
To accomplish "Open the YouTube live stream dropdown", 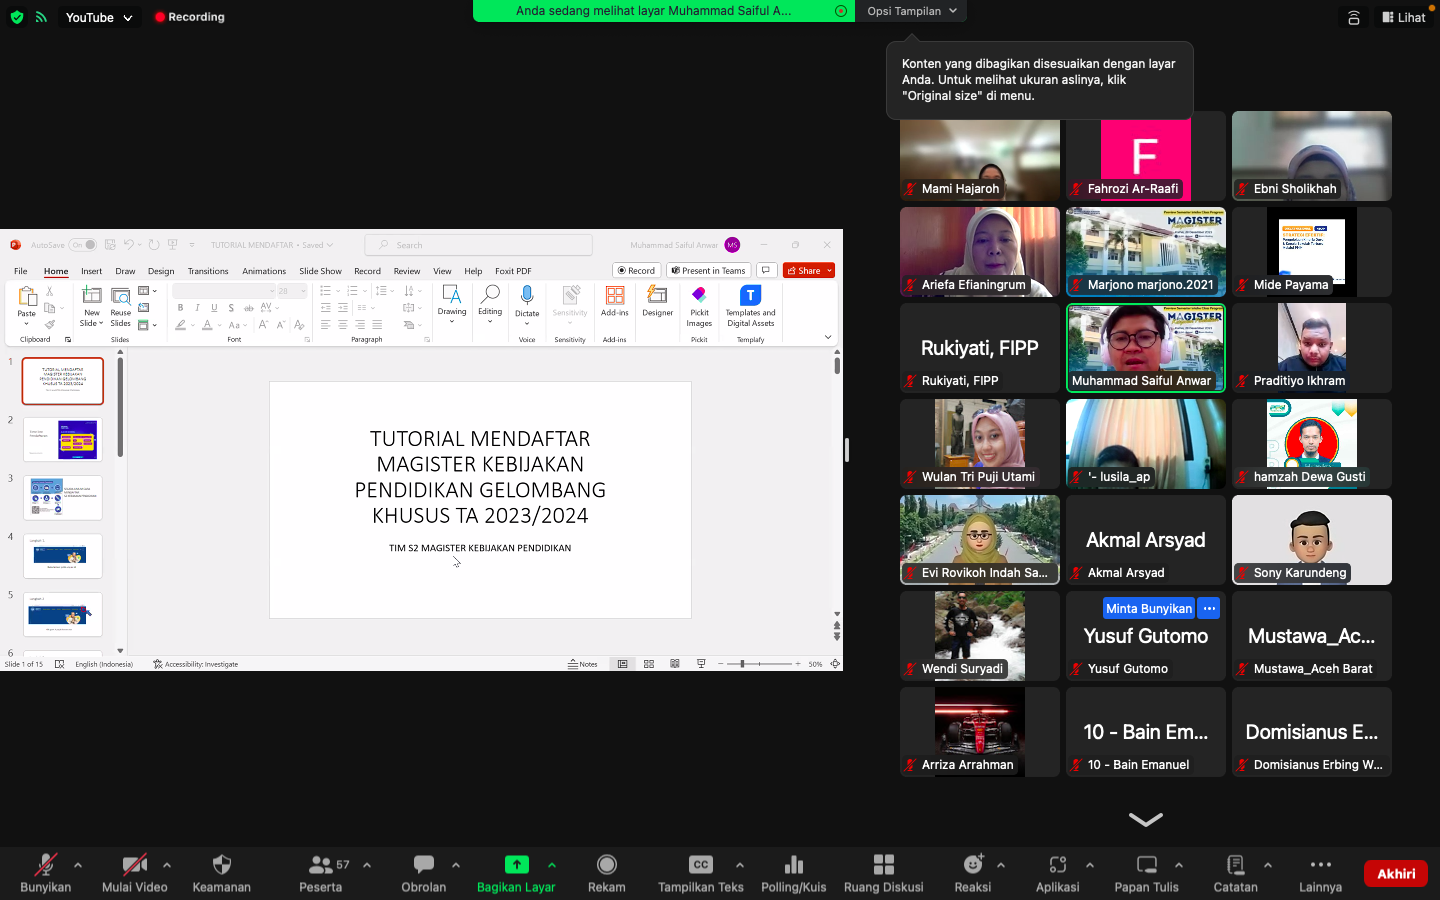I will (x=98, y=17).
